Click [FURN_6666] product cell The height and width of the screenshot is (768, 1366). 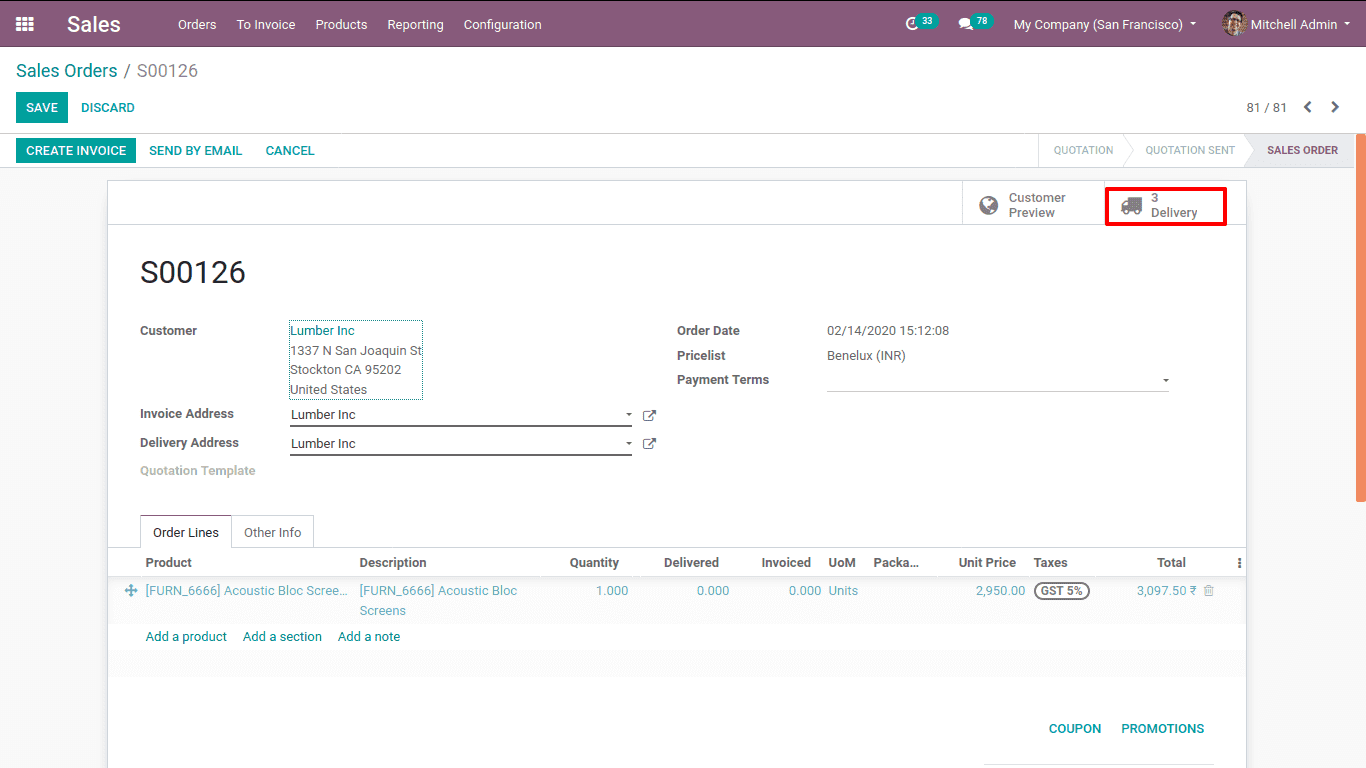click(247, 591)
